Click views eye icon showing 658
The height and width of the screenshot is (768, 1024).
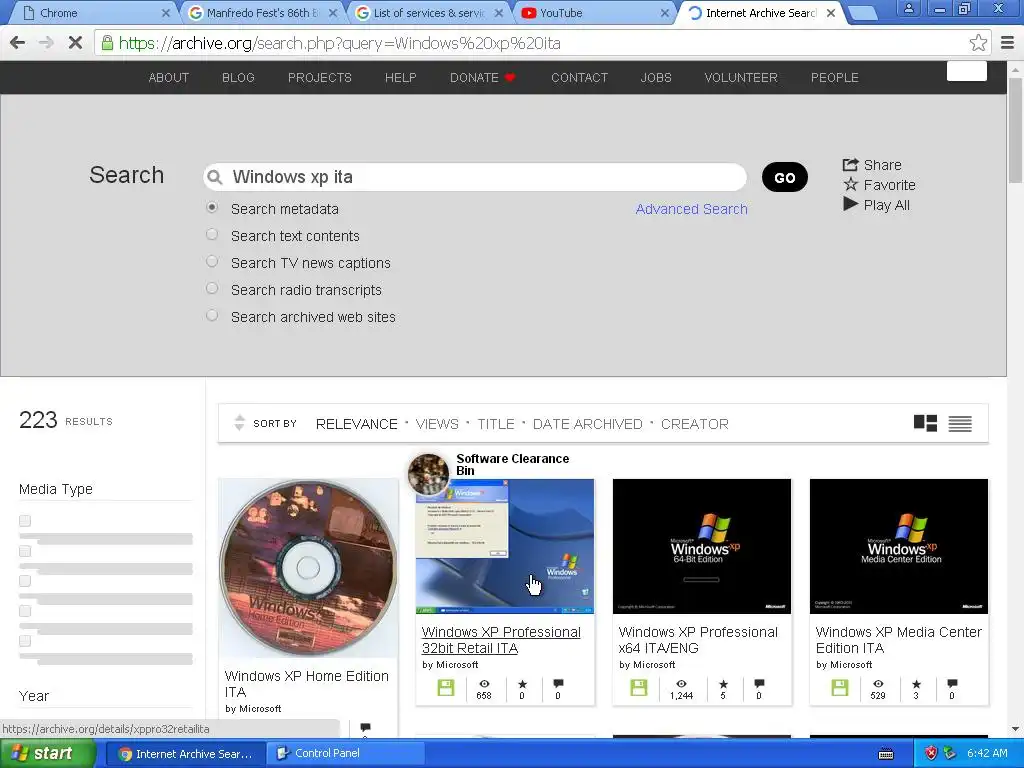(484, 684)
